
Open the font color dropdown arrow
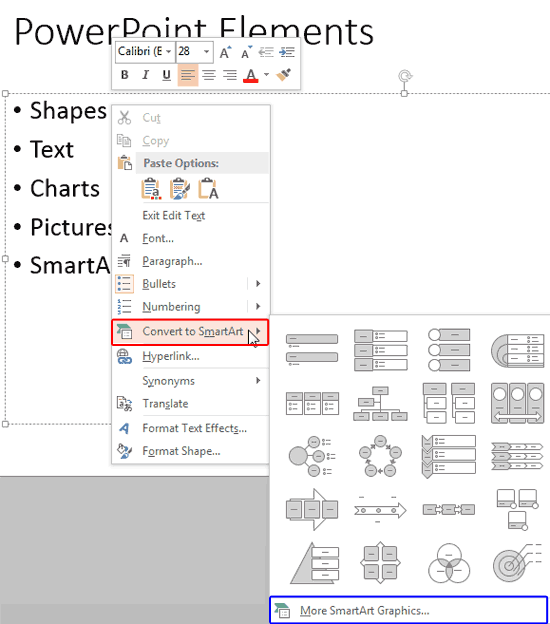coord(266,74)
